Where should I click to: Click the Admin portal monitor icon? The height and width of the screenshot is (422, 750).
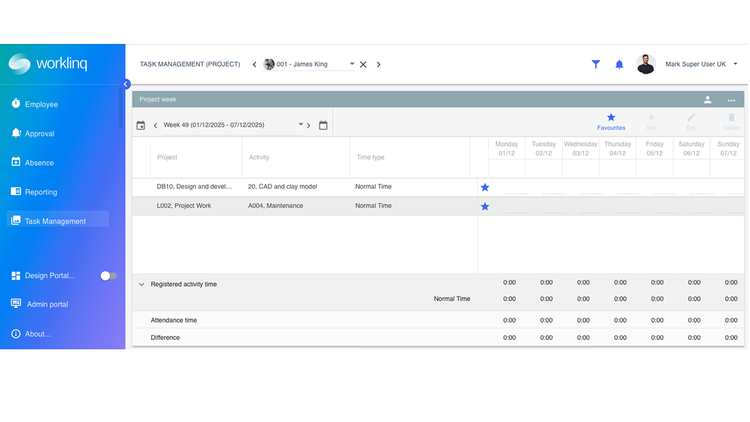tap(16, 303)
